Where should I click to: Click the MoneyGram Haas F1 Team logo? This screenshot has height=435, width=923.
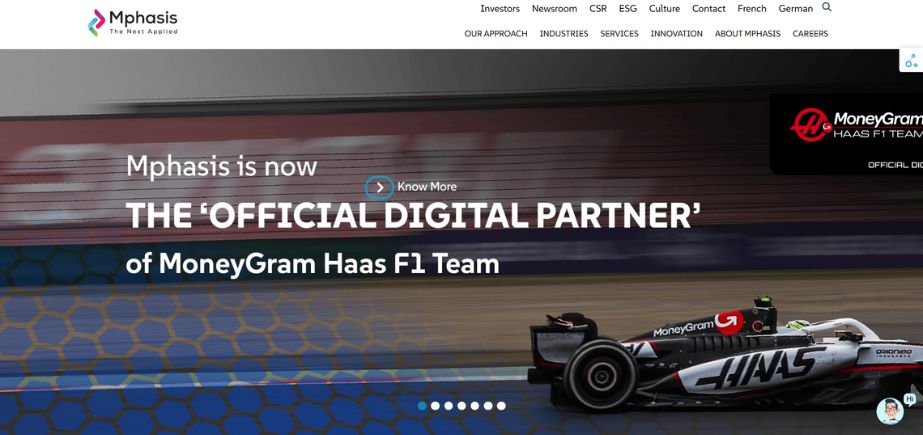pyautogui.click(x=856, y=124)
